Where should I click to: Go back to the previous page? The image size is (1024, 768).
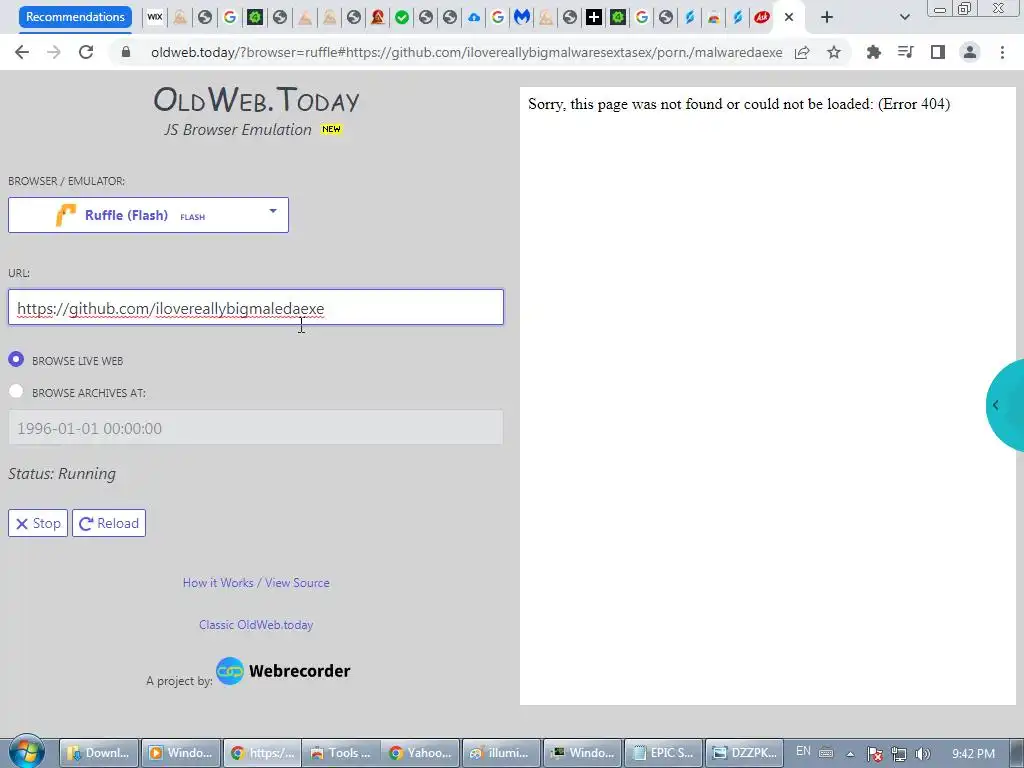[22, 52]
